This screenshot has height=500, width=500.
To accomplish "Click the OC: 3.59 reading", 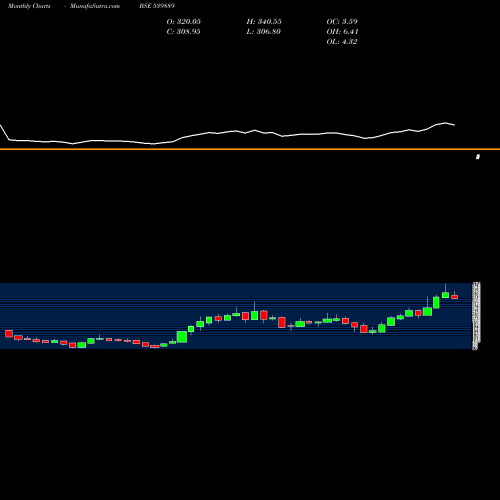I will tap(342, 22).
